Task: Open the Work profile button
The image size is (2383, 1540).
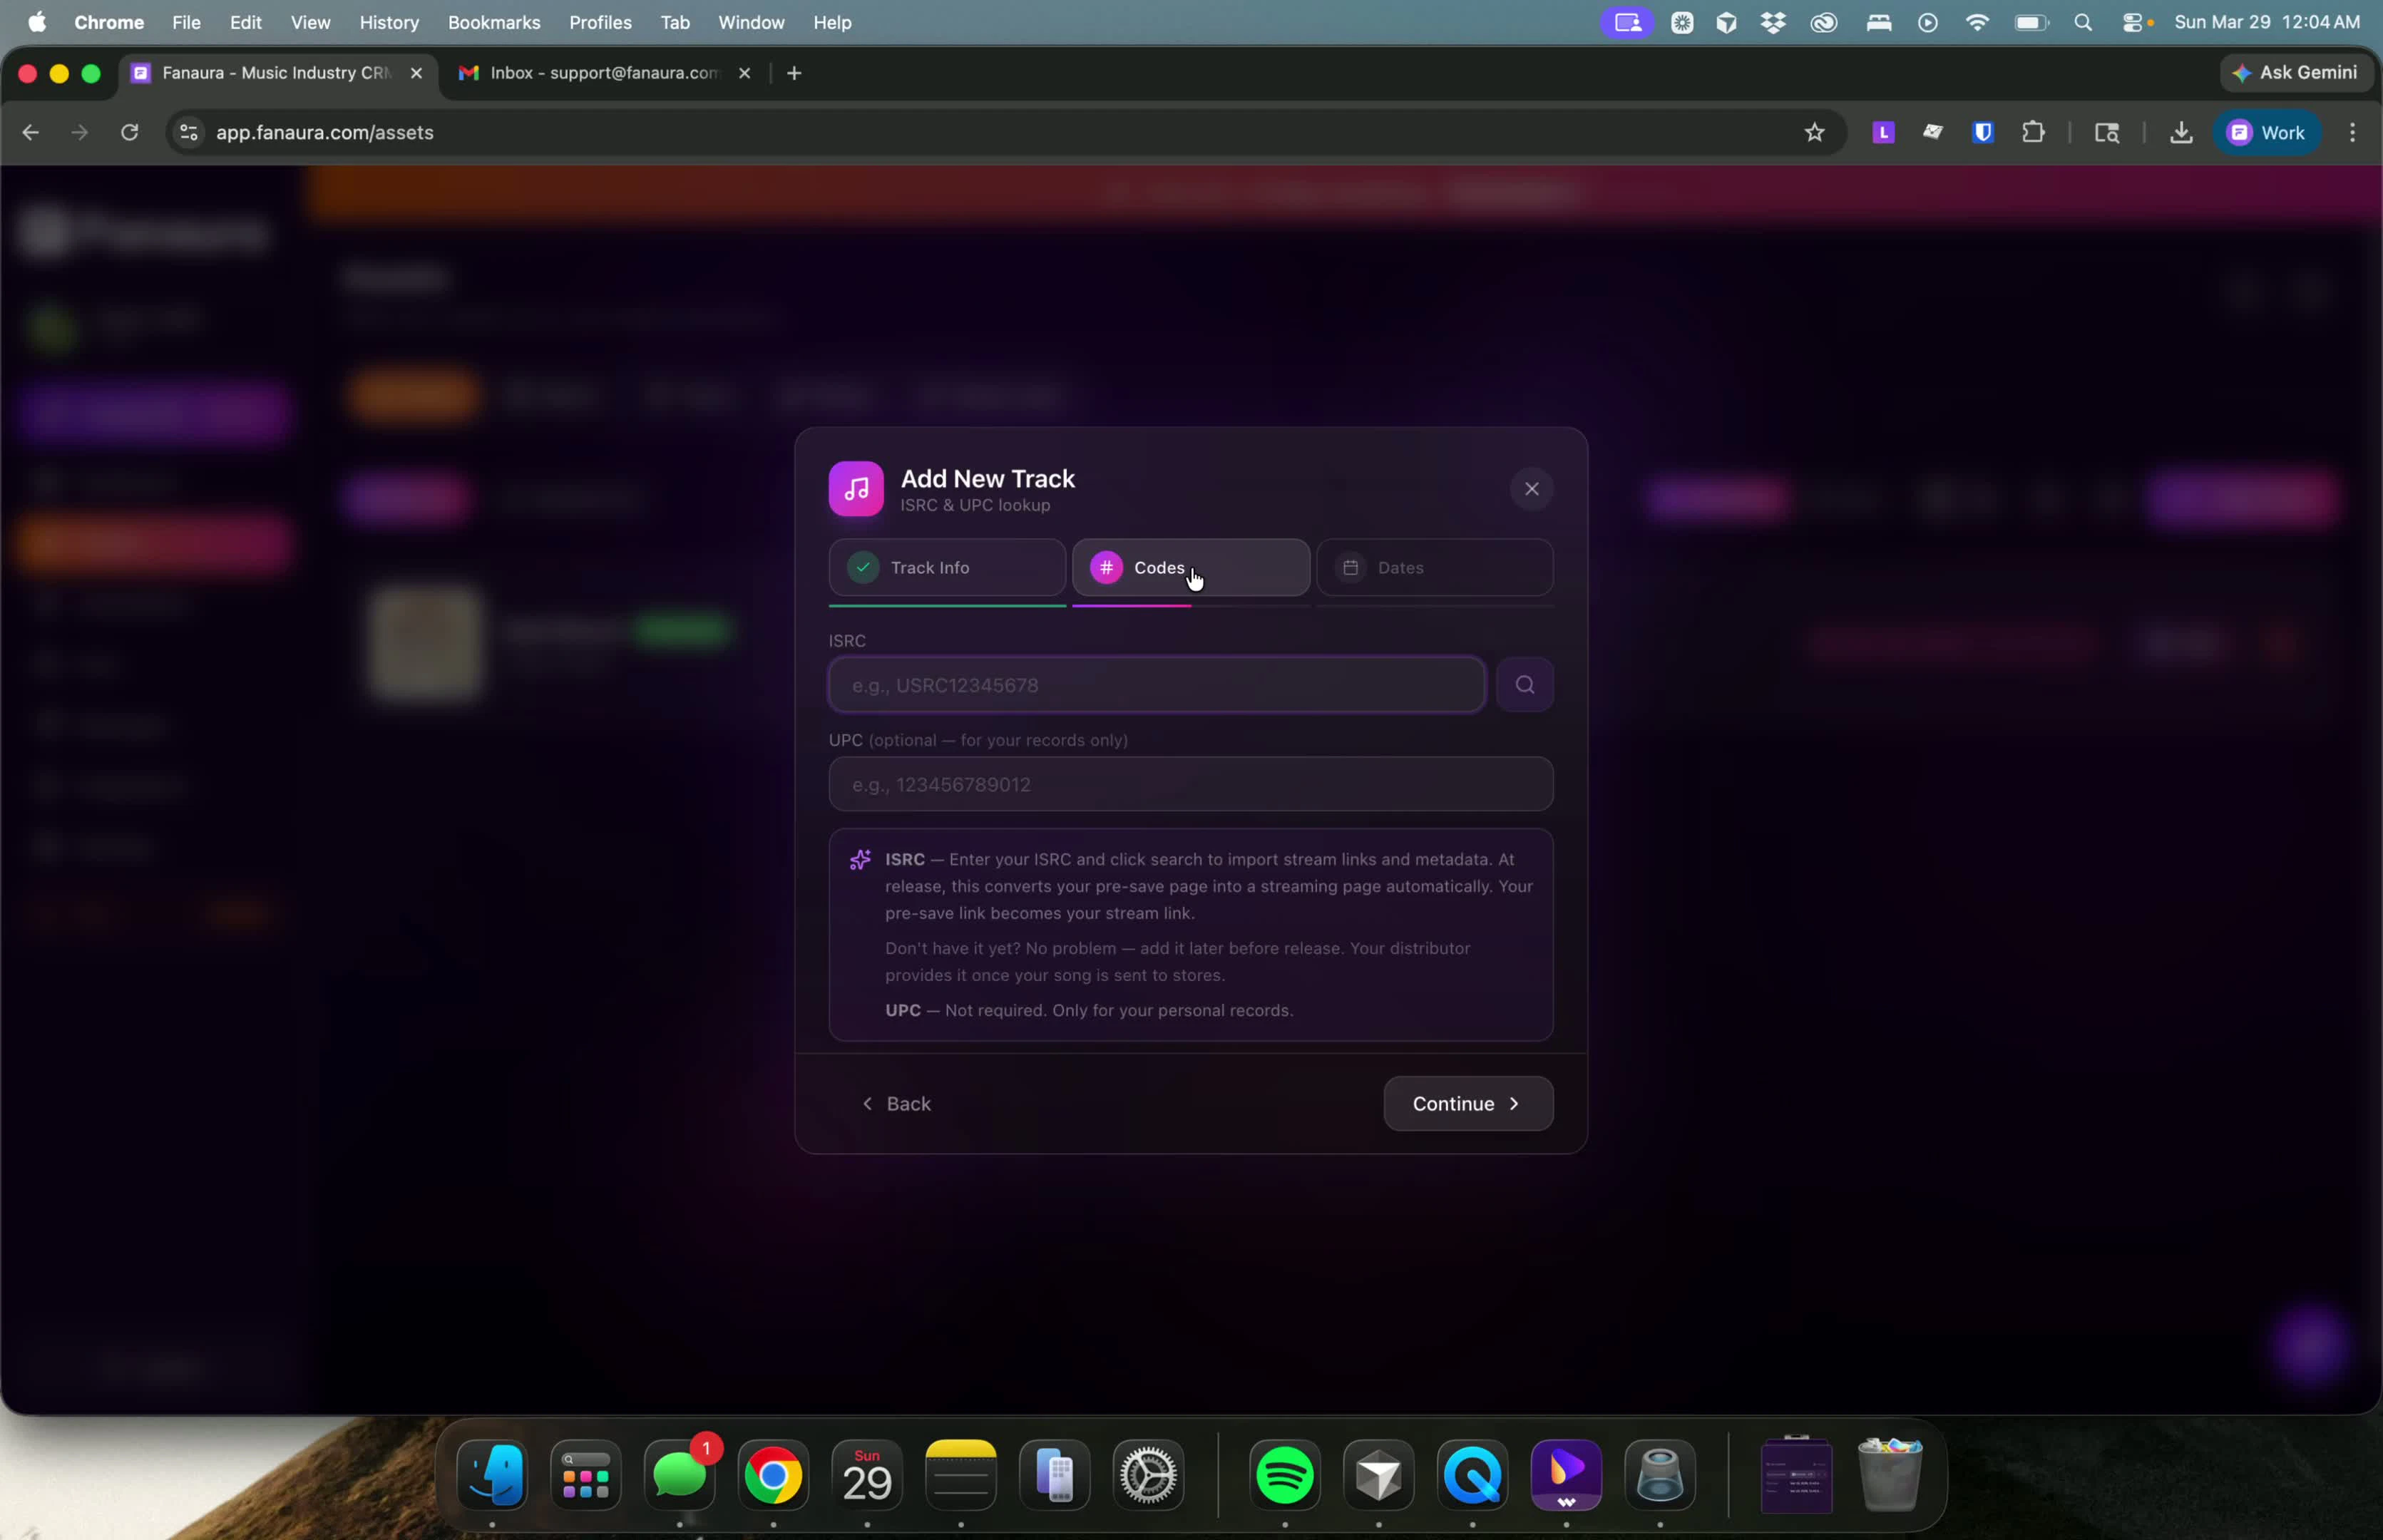Action: coord(2267,132)
